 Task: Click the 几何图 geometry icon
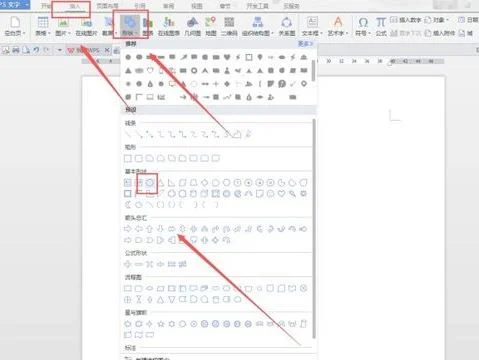coord(193,26)
